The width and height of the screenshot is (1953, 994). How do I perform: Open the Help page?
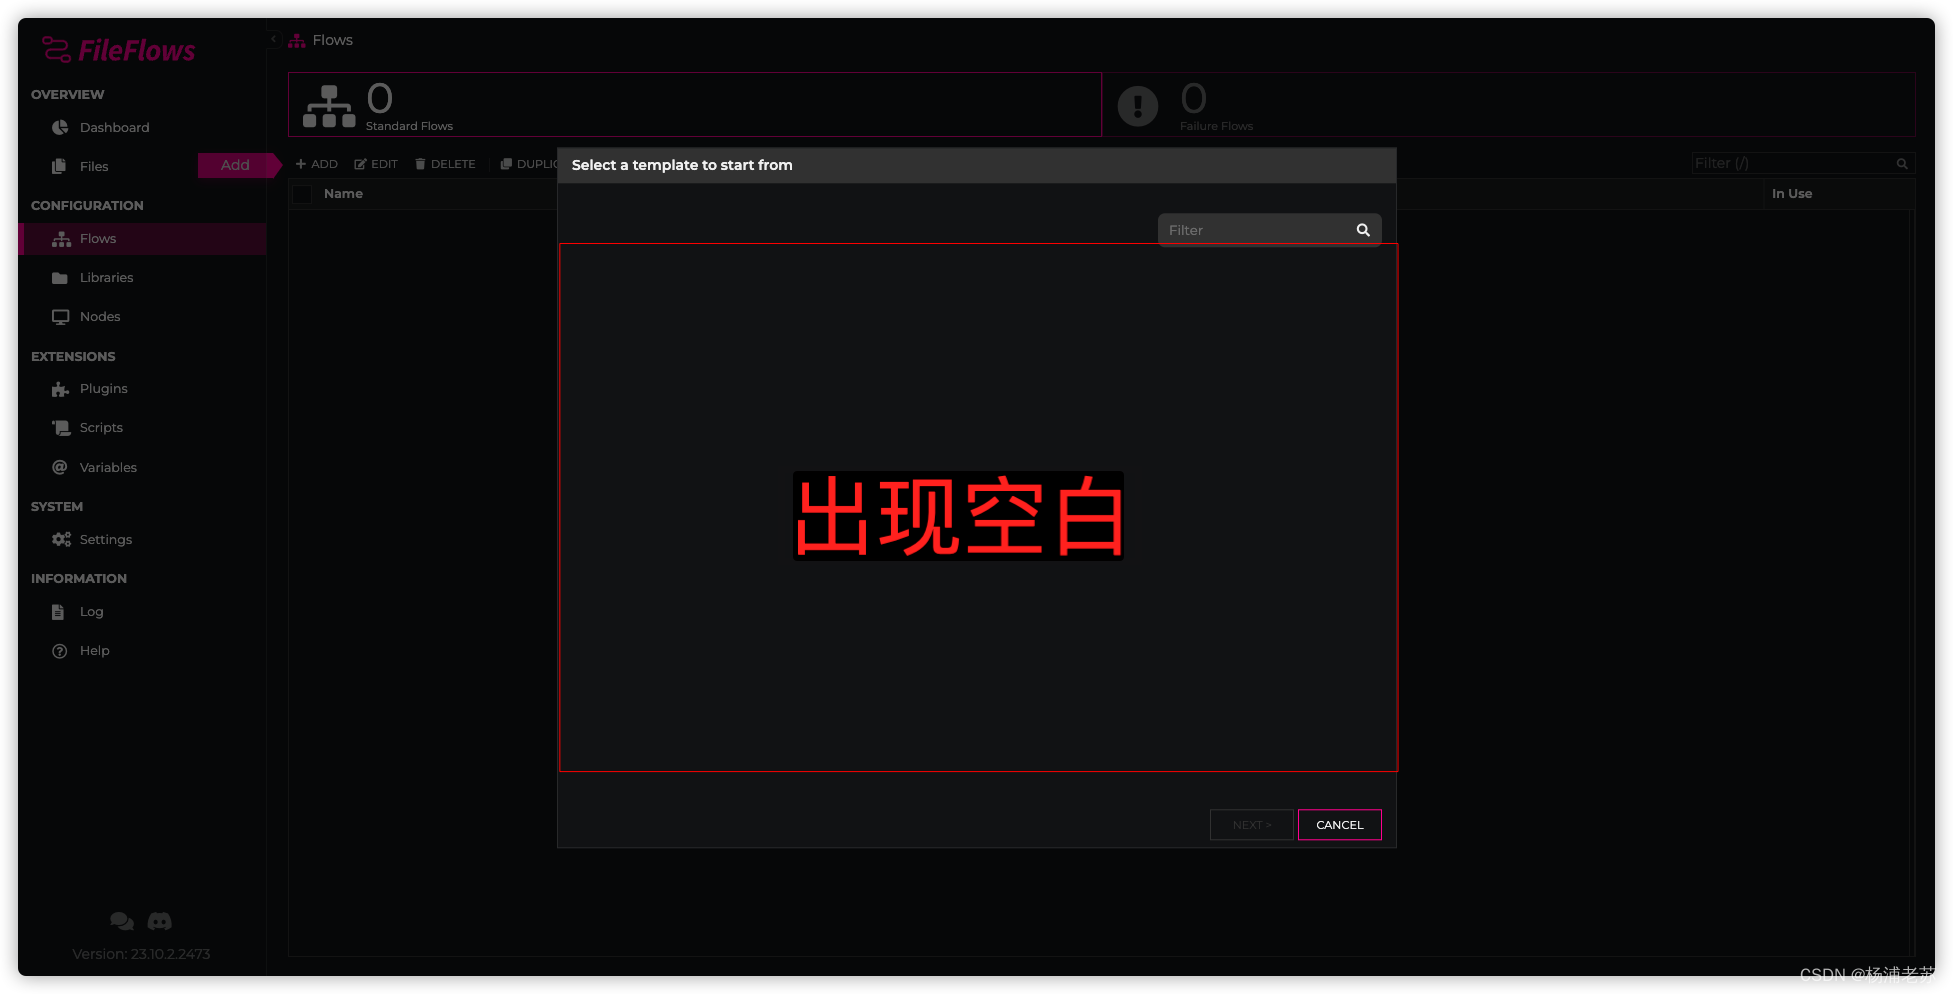coord(94,650)
